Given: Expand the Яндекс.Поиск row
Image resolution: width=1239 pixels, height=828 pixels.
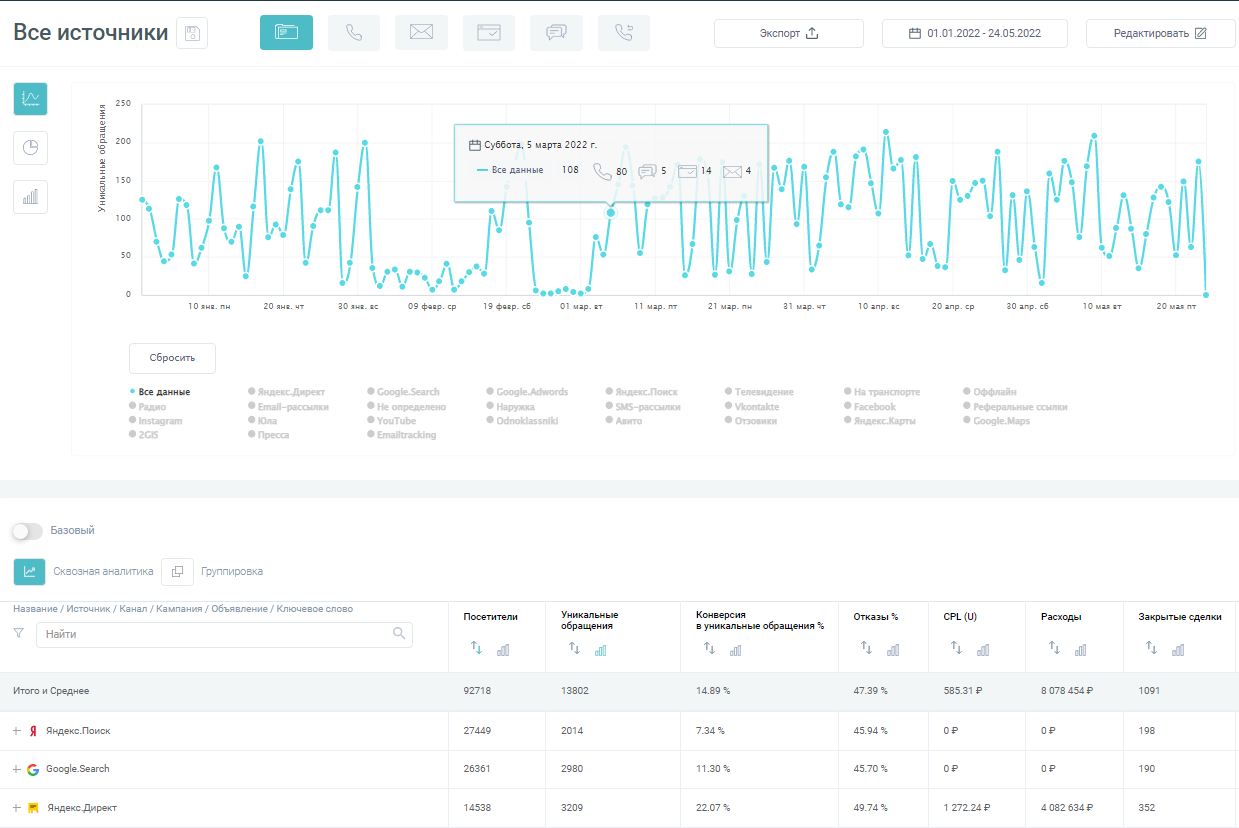Looking at the screenshot, I should pyautogui.click(x=17, y=731).
